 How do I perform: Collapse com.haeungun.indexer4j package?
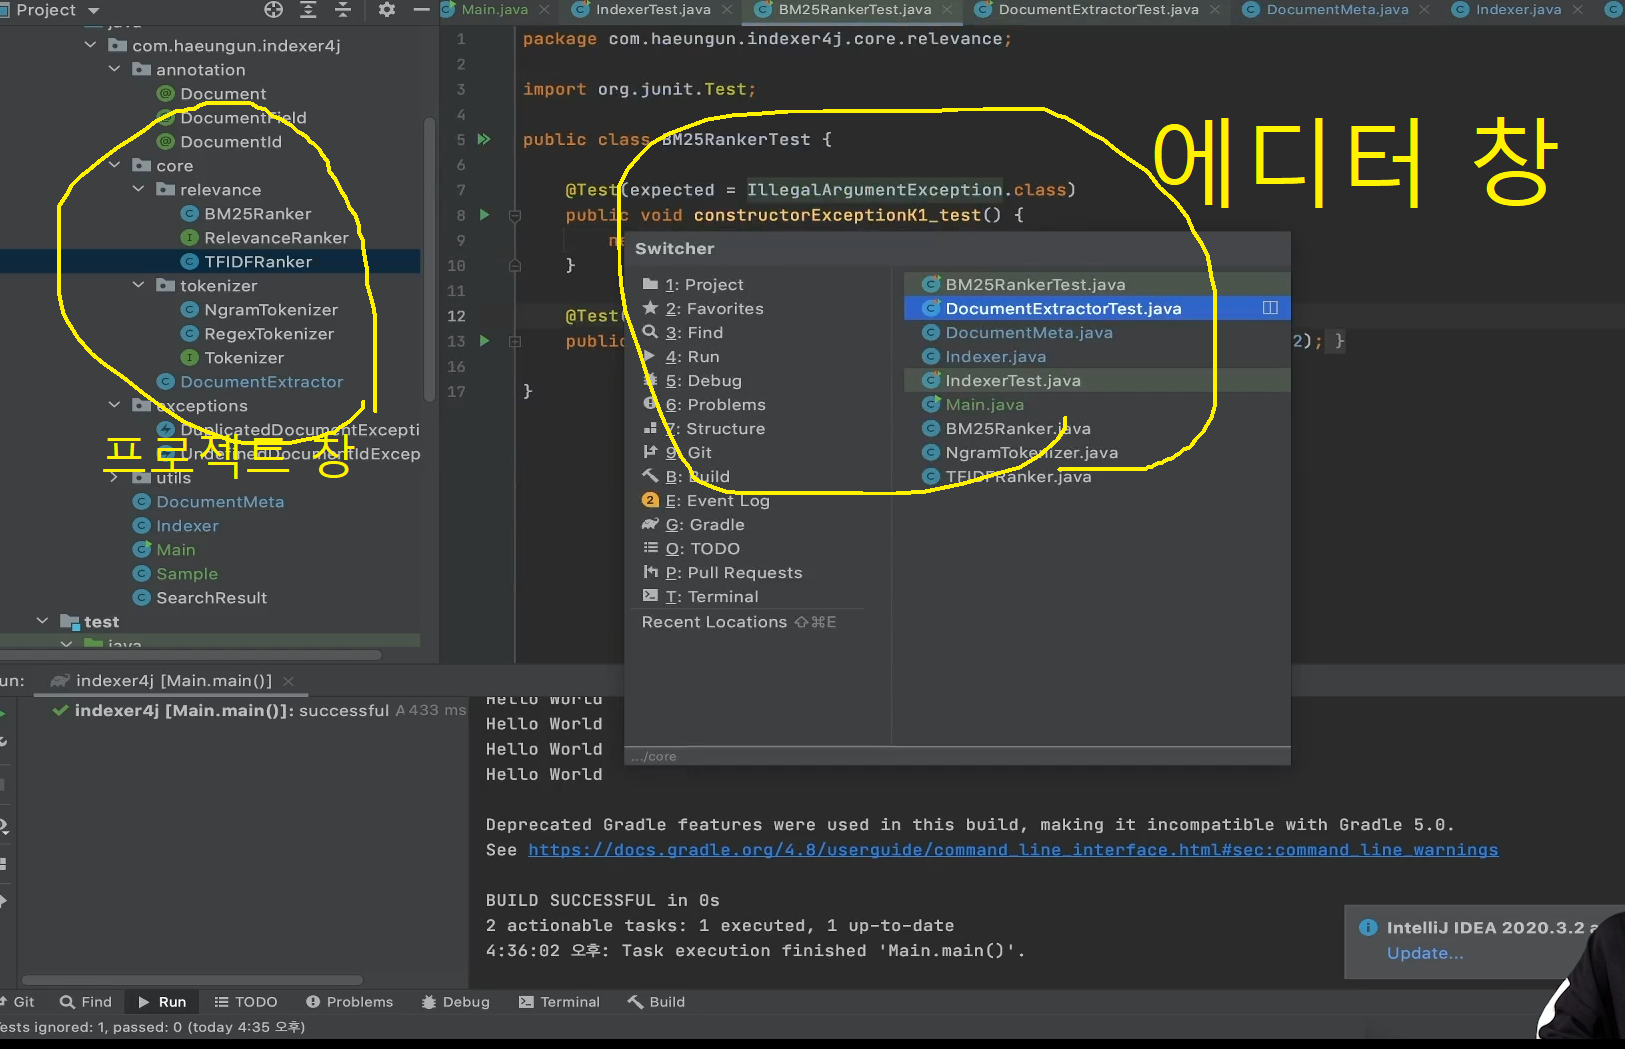pos(91,45)
